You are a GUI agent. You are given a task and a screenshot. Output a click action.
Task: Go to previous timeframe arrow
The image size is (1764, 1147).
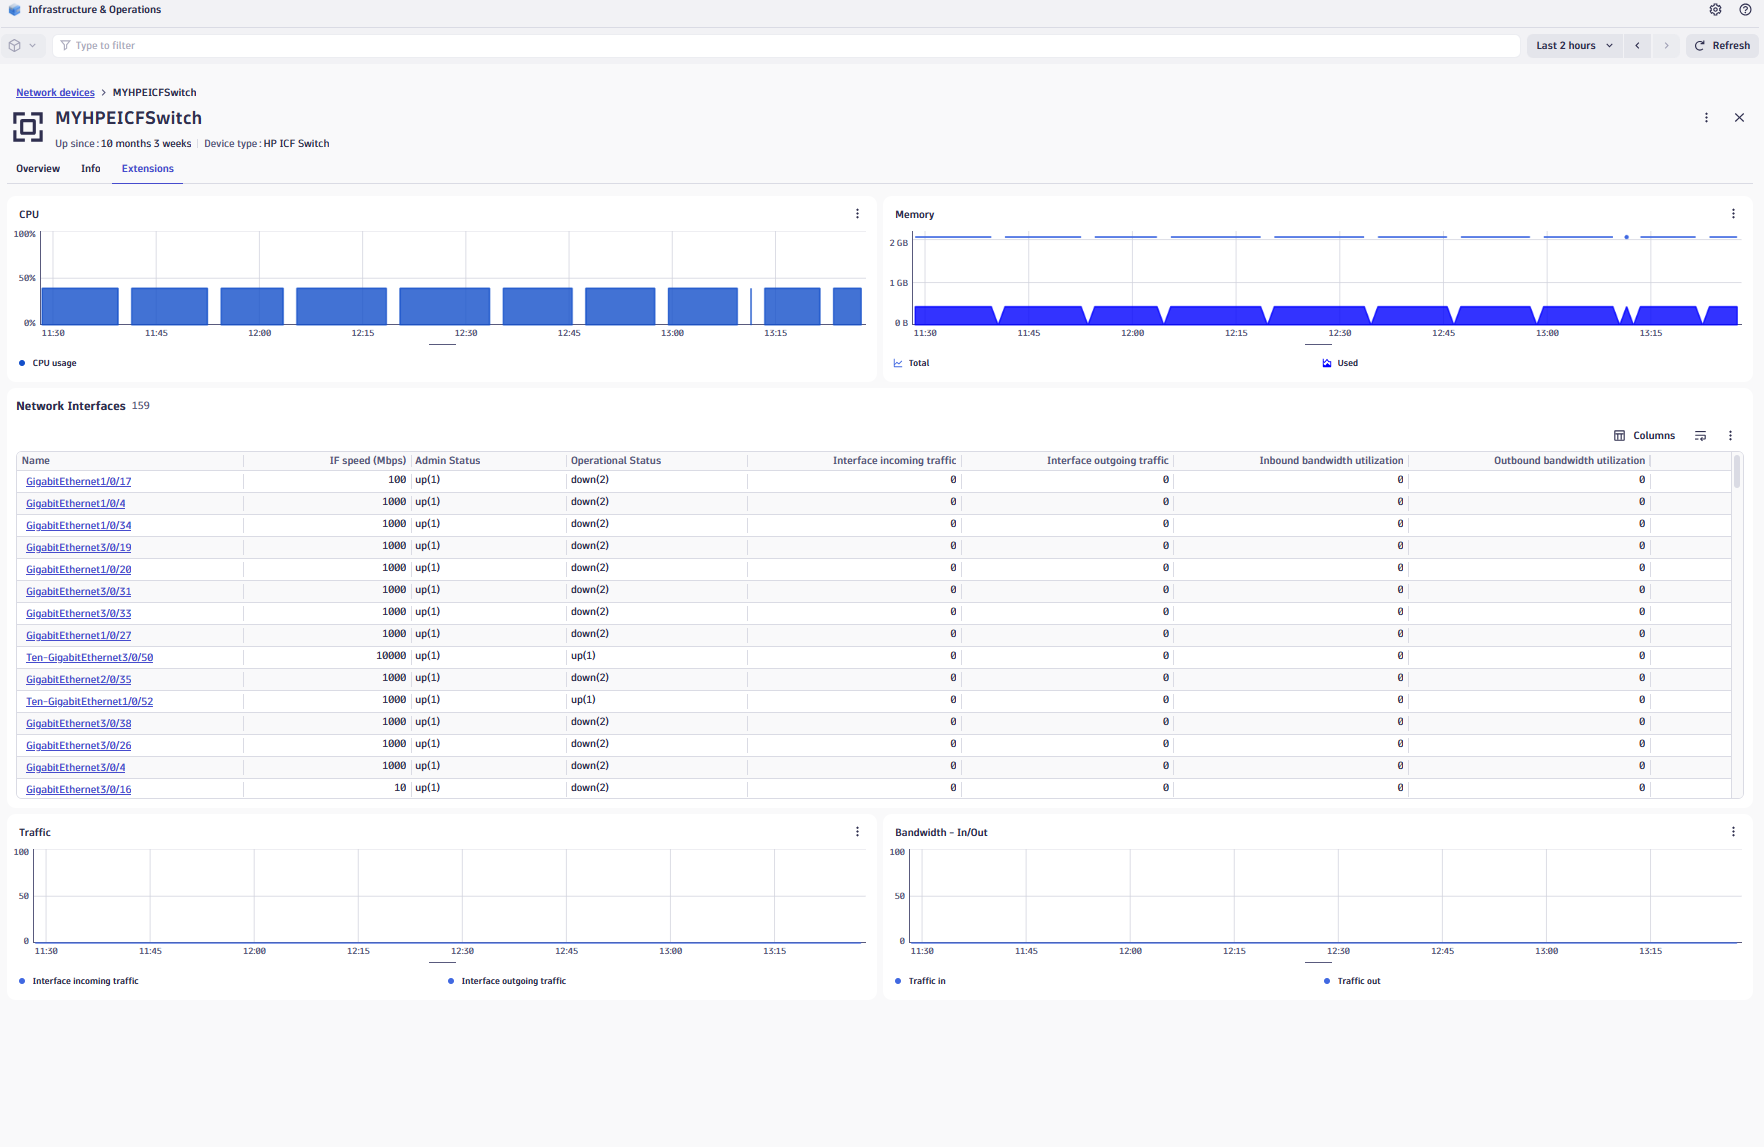pos(1637,46)
